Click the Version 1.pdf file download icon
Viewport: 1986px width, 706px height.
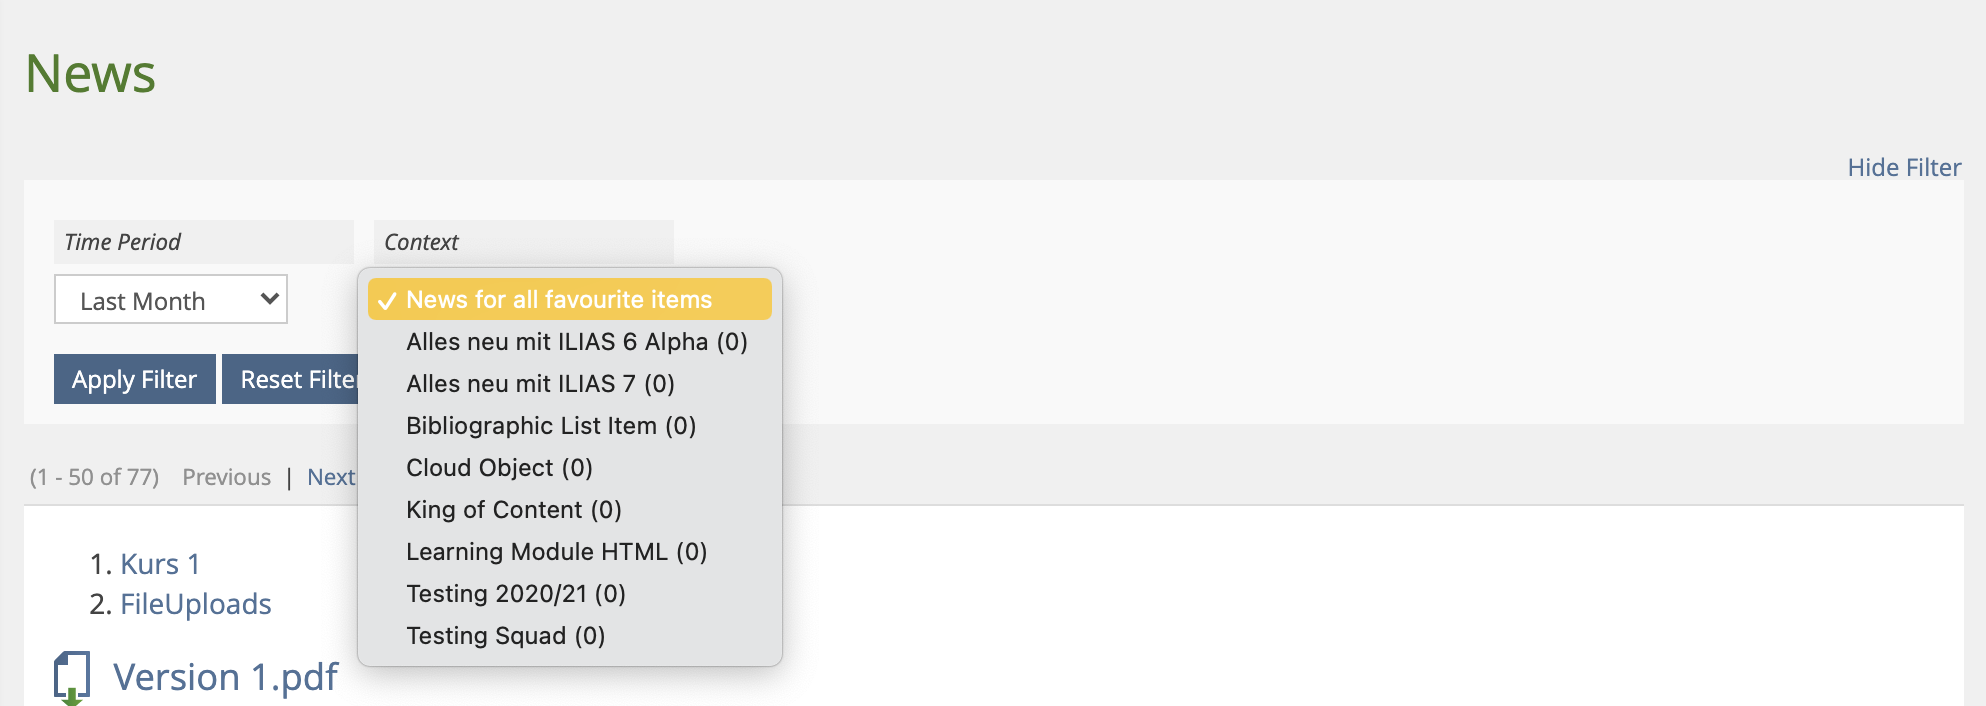click(71, 678)
